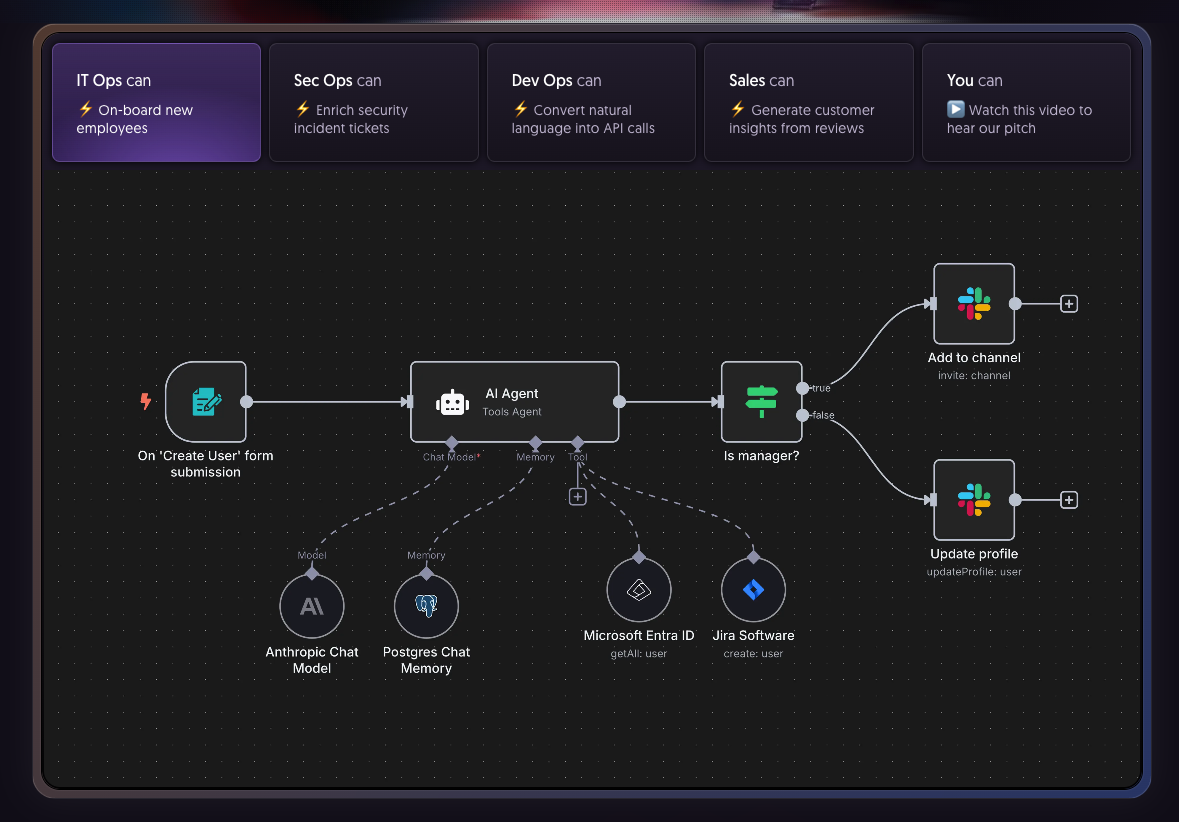
Task: Select the Anthropic Chat Model node
Action: point(311,605)
